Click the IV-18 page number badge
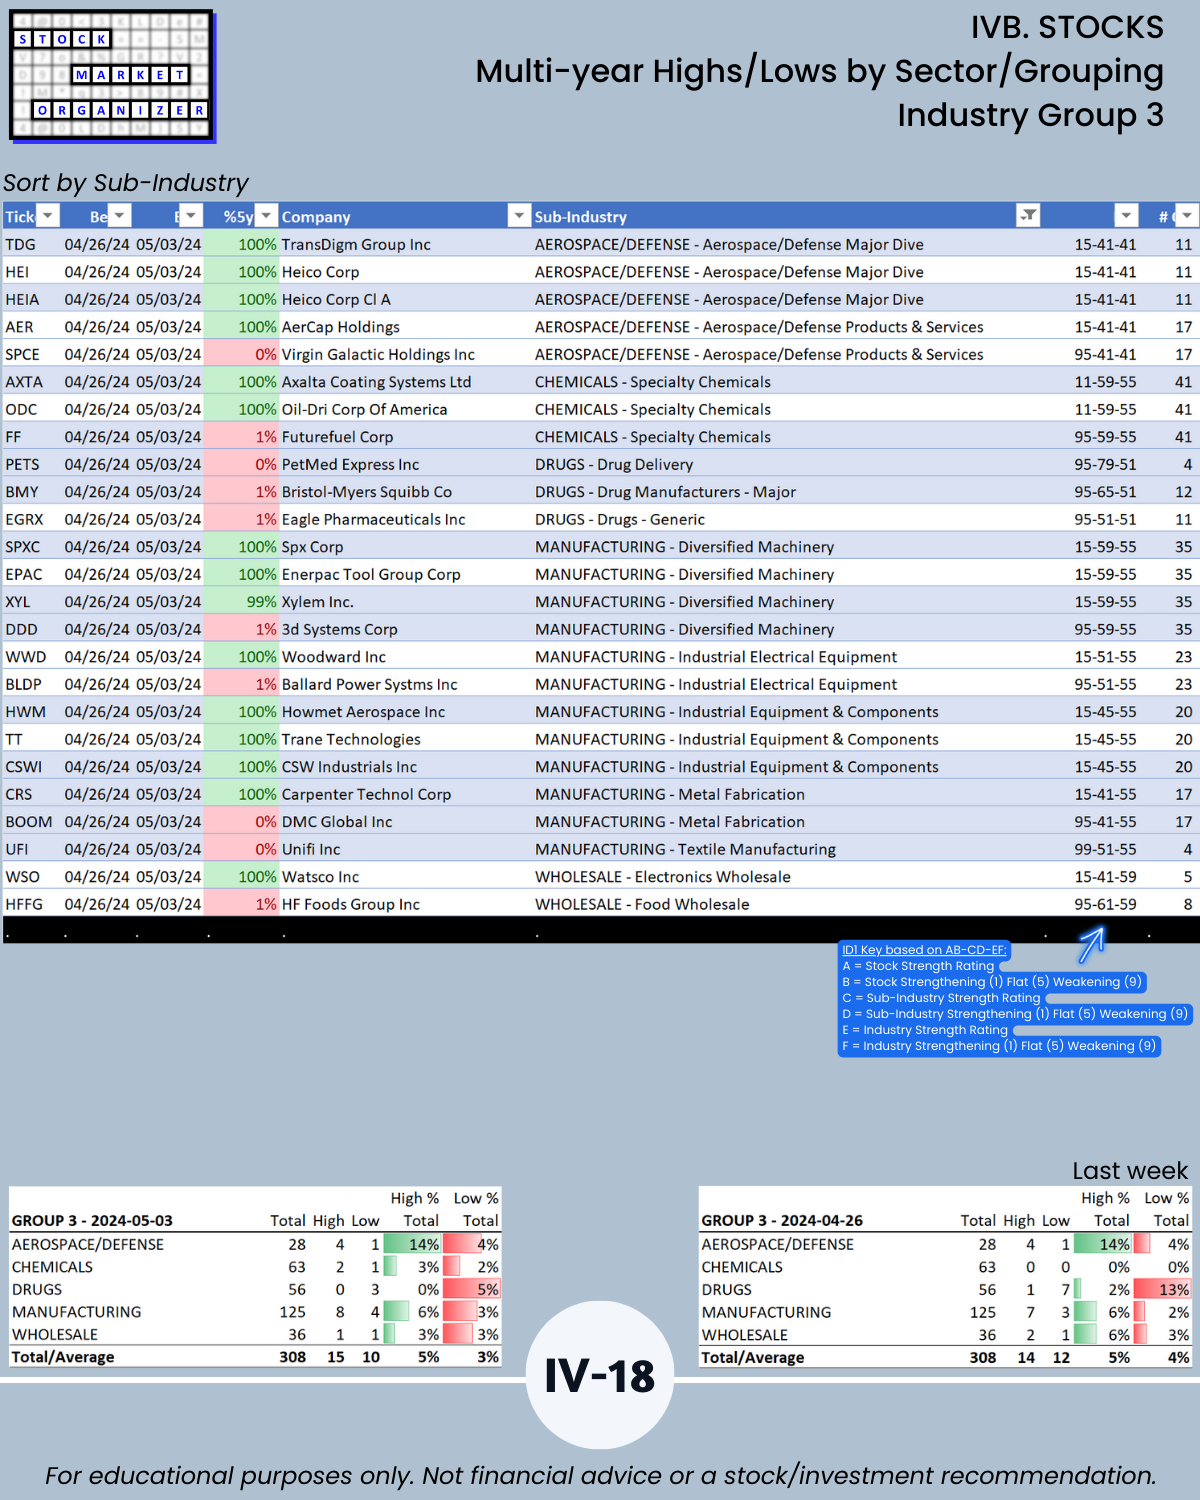 click(x=600, y=1375)
